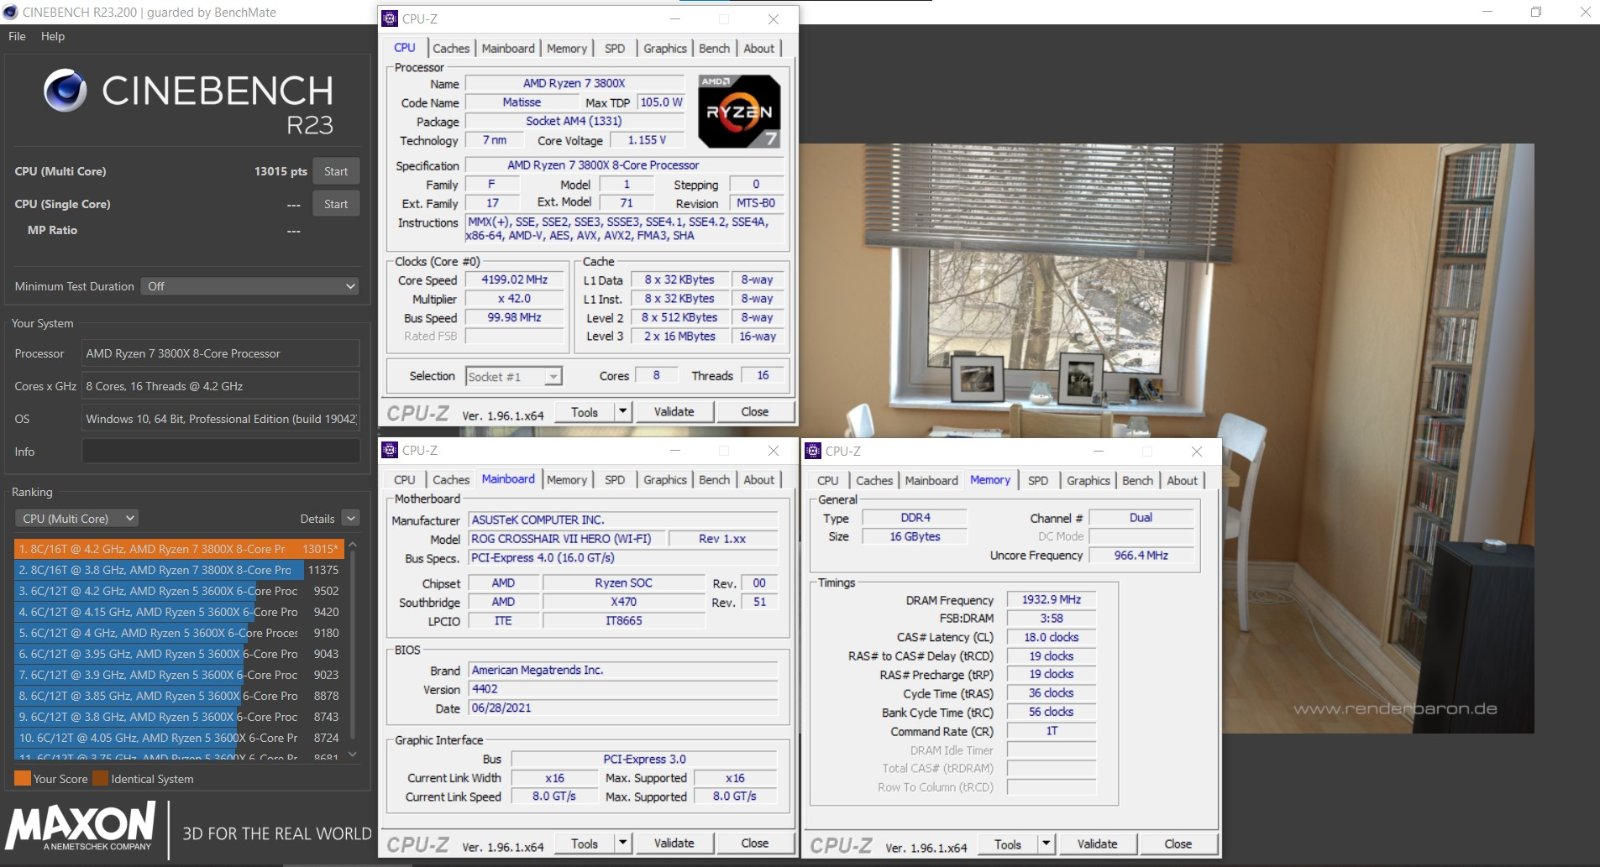Viewport: 1600px width, 867px height.
Task: Open About tab in top CPU-Z window
Action: click(759, 48)
